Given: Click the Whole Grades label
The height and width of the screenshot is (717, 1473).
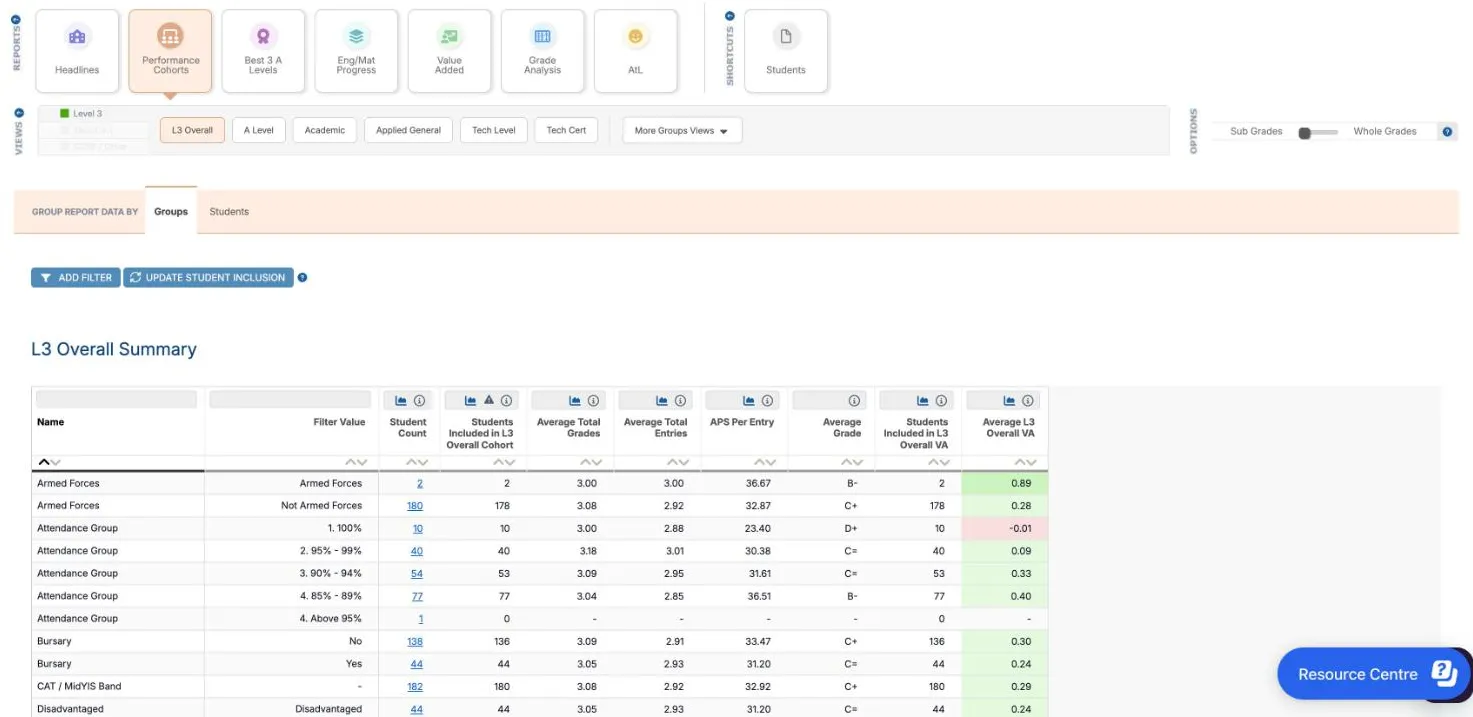Looking at the screenshot, I should coord(1385,131).
